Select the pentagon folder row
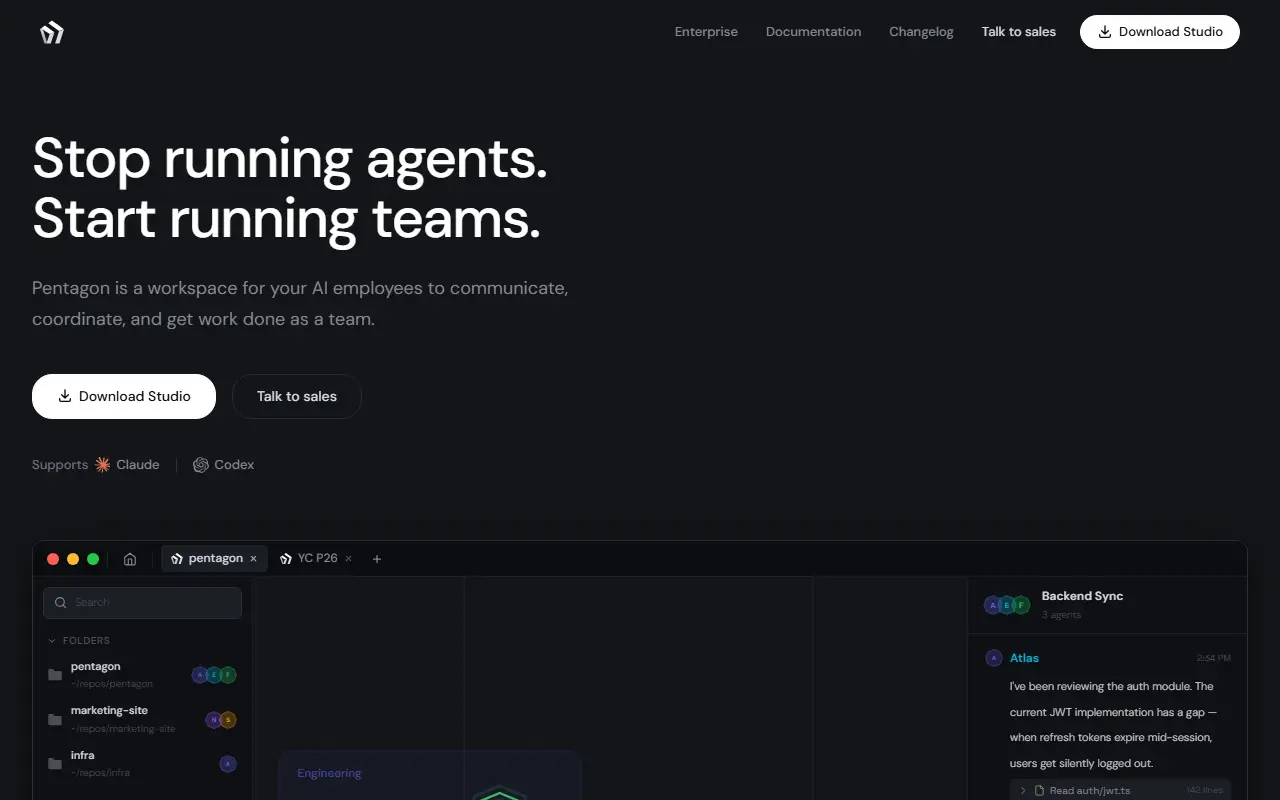This screenshot has height=800, width=1280. (x=142, y=674)
